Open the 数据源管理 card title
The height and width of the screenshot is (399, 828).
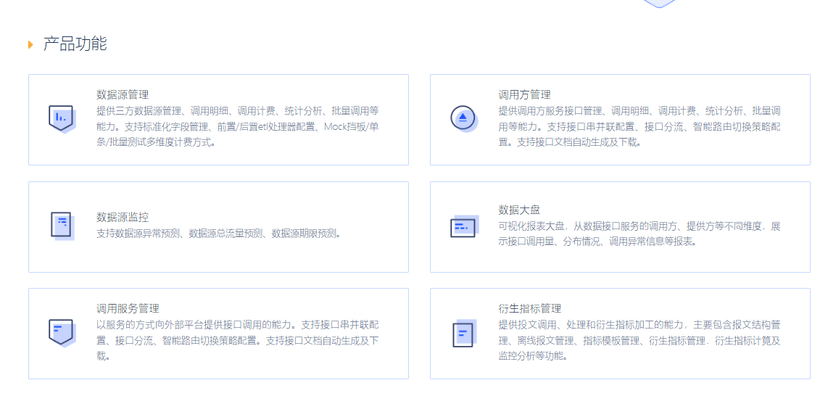[123, 95]
